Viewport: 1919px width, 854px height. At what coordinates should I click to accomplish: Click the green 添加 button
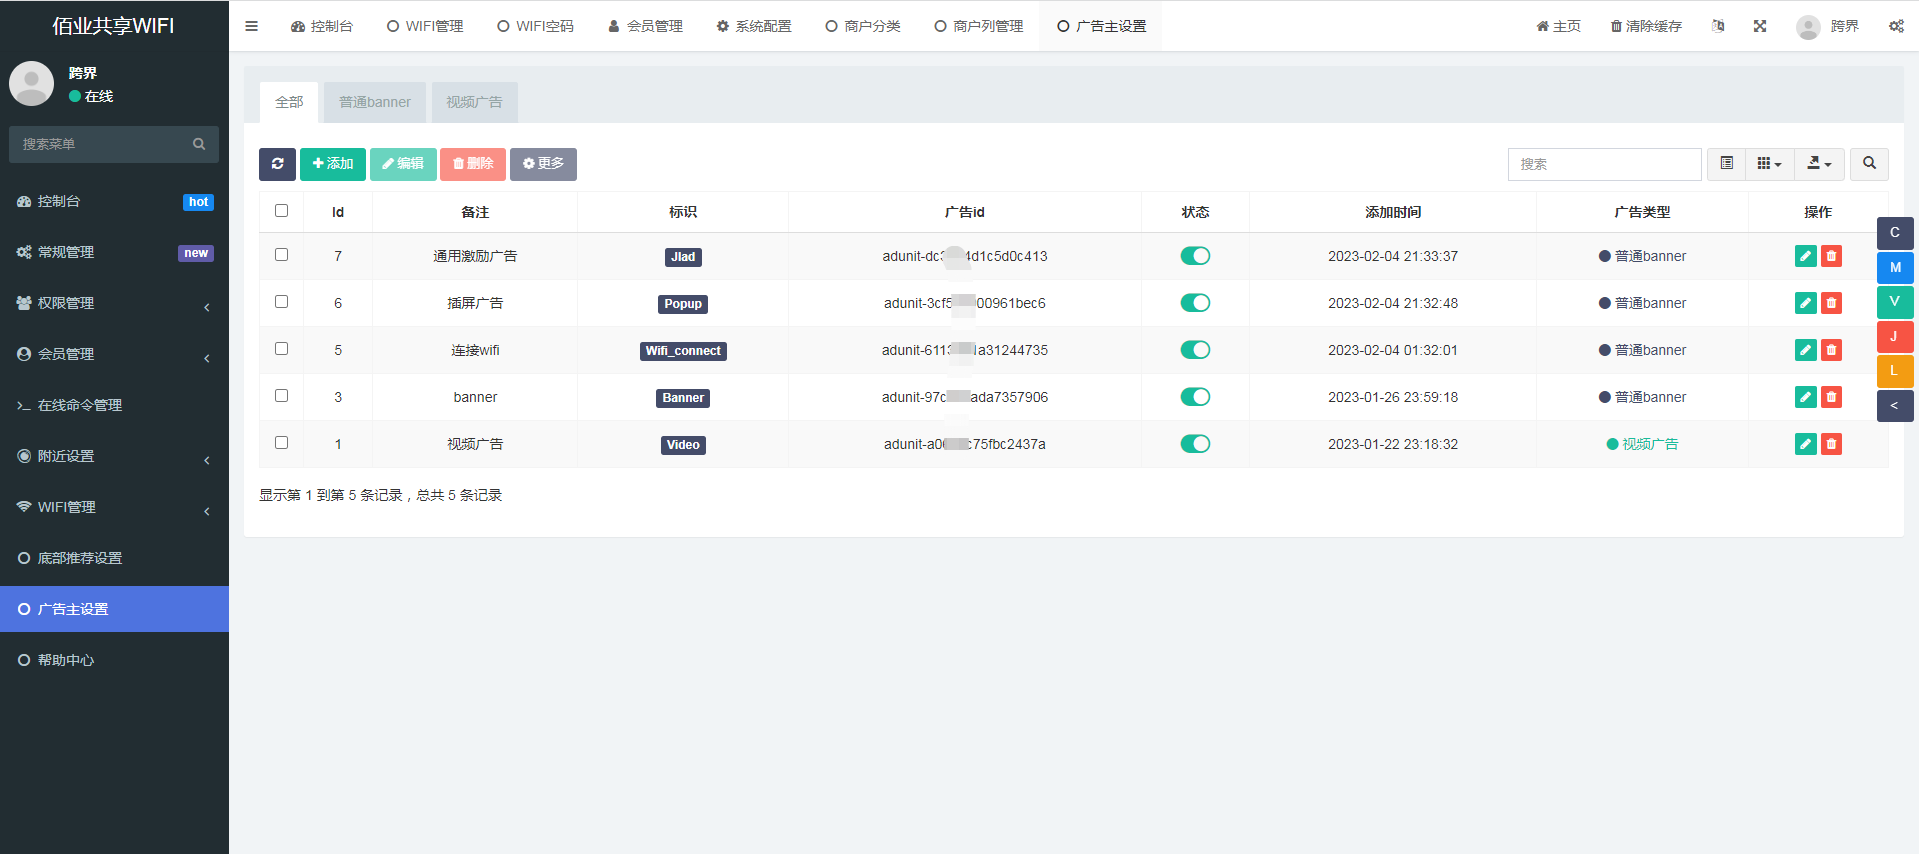click(x=332, y=164)
